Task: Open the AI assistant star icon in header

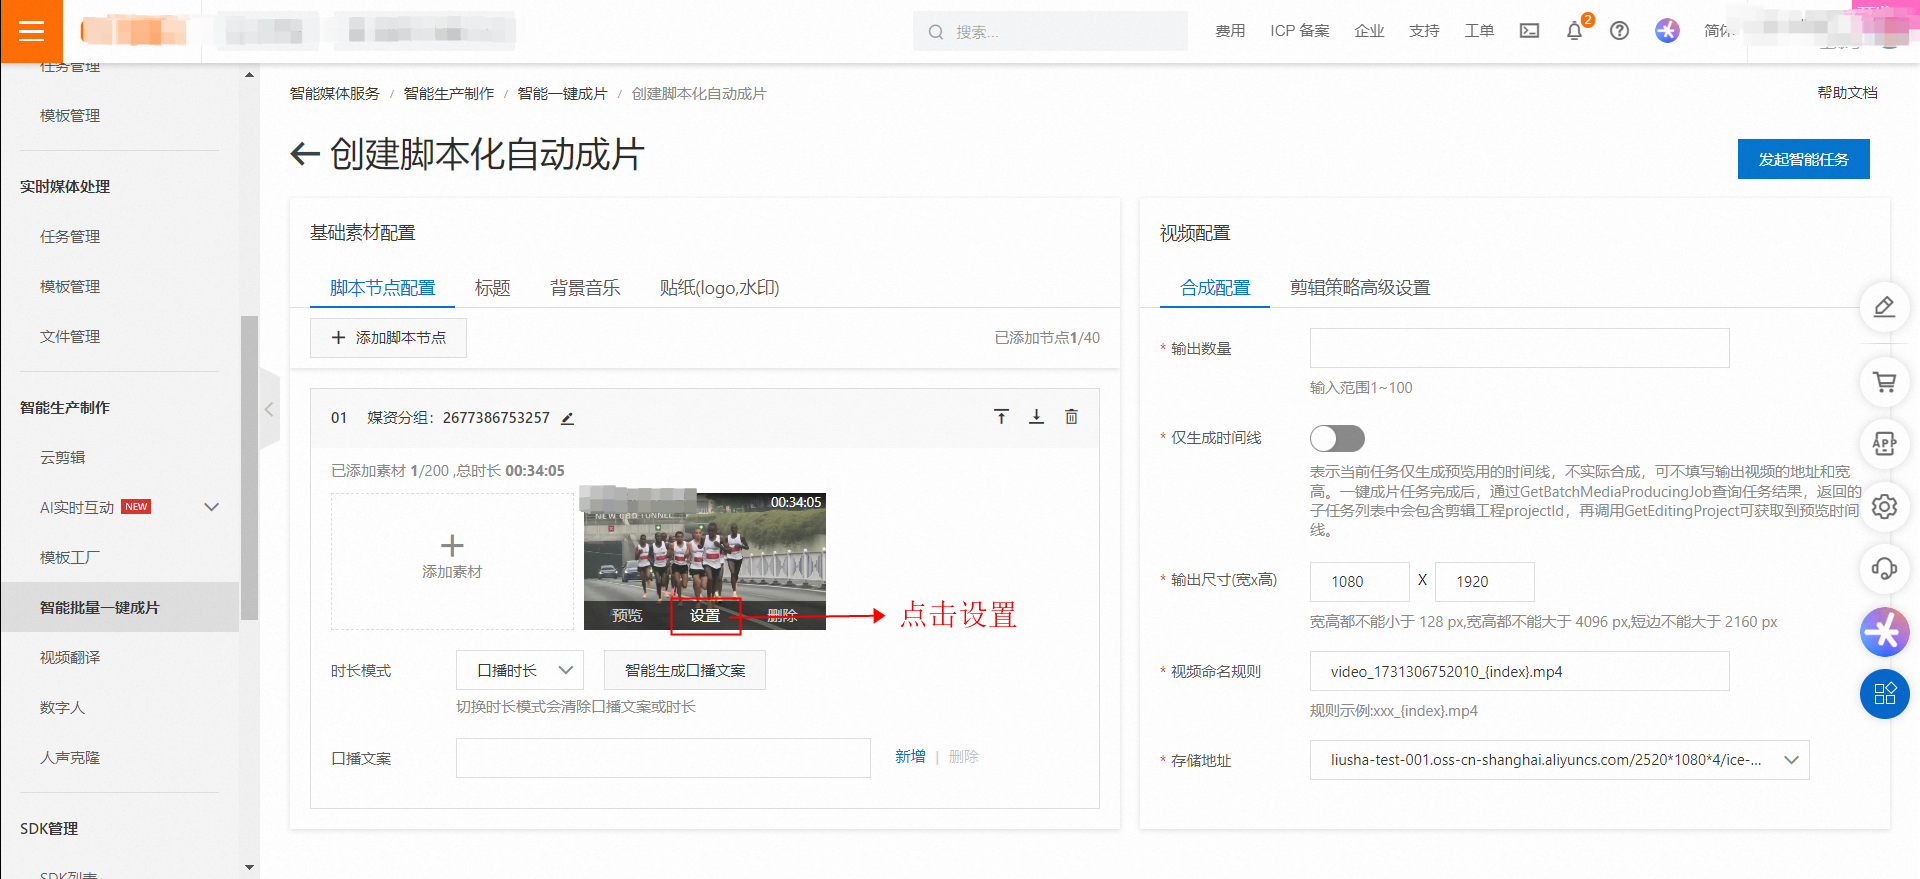Action: coord(1667,31)
